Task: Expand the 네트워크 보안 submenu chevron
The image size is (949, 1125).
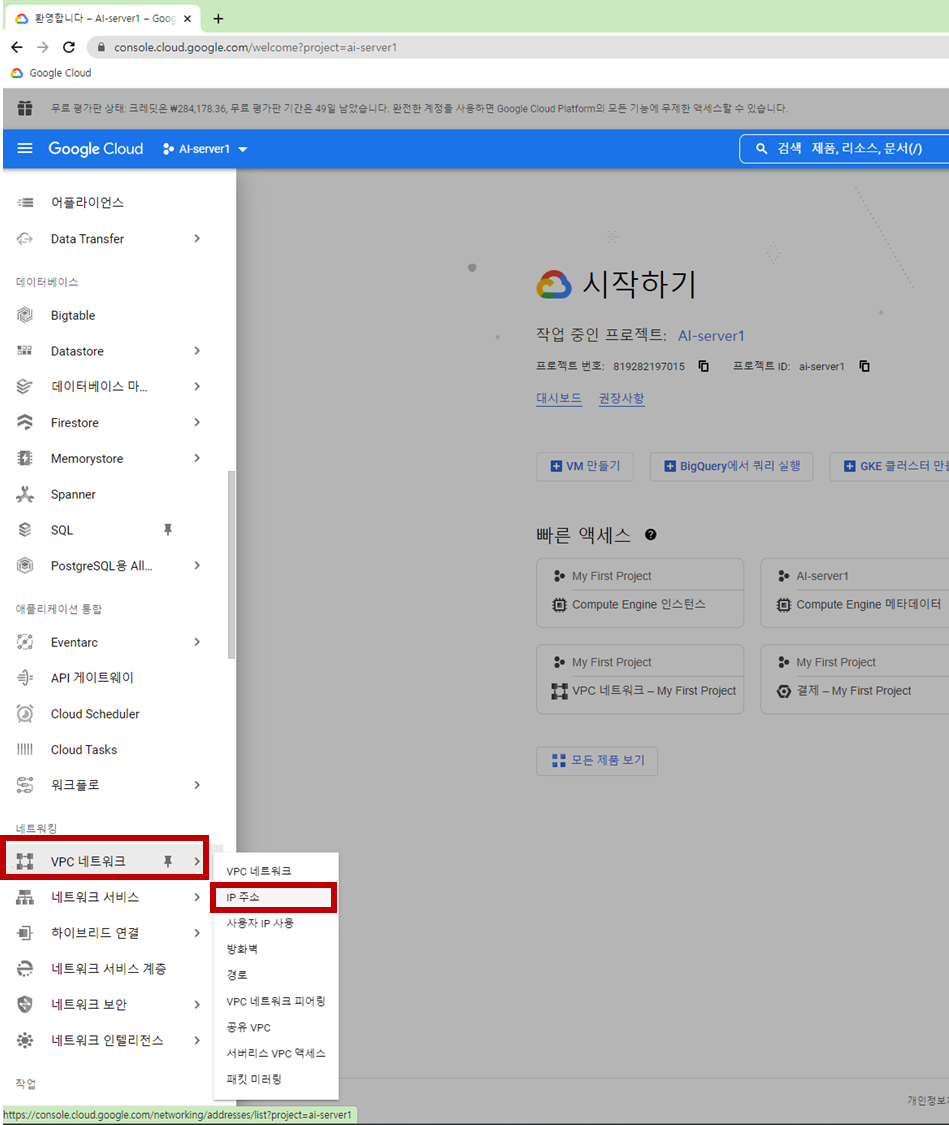Action: pyautogui.click(x=197, y=1004)
